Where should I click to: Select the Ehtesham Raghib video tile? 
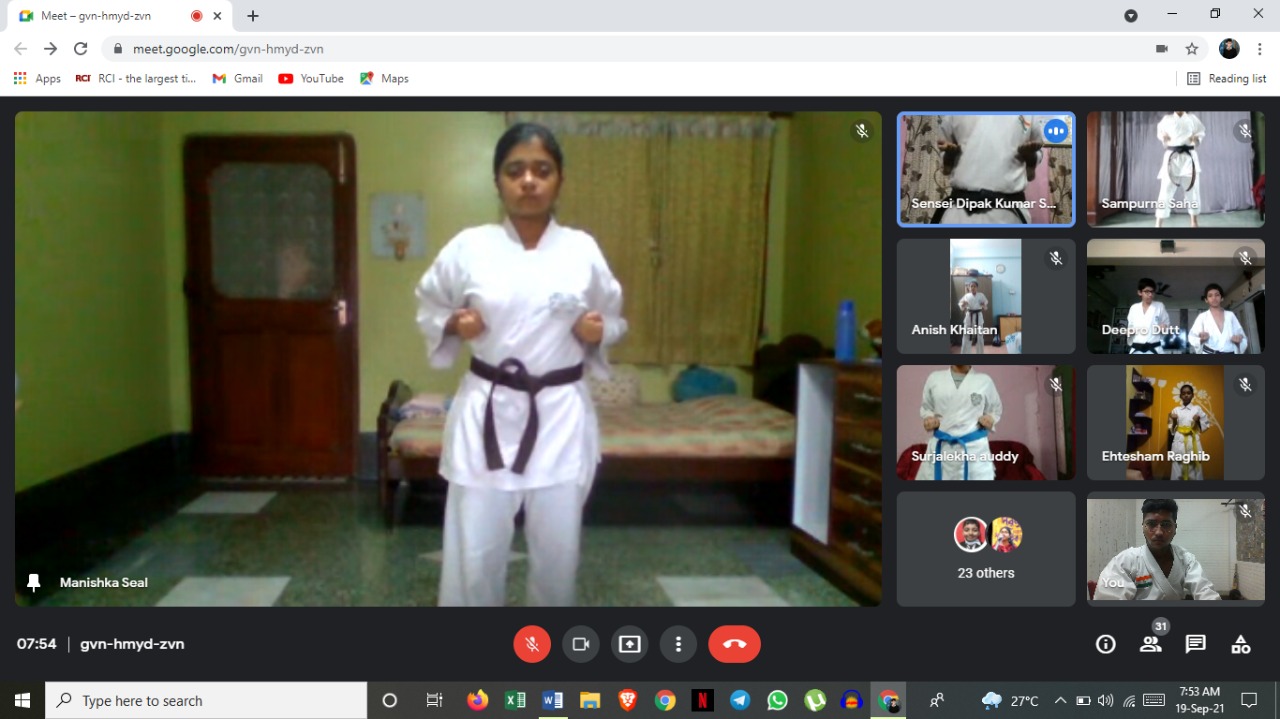(1176, 422)
